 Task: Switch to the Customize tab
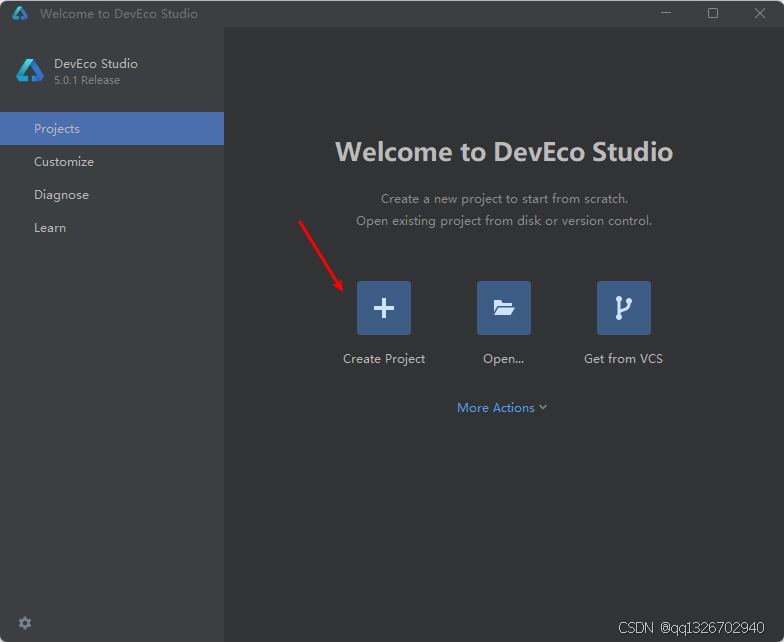[112, 162]
